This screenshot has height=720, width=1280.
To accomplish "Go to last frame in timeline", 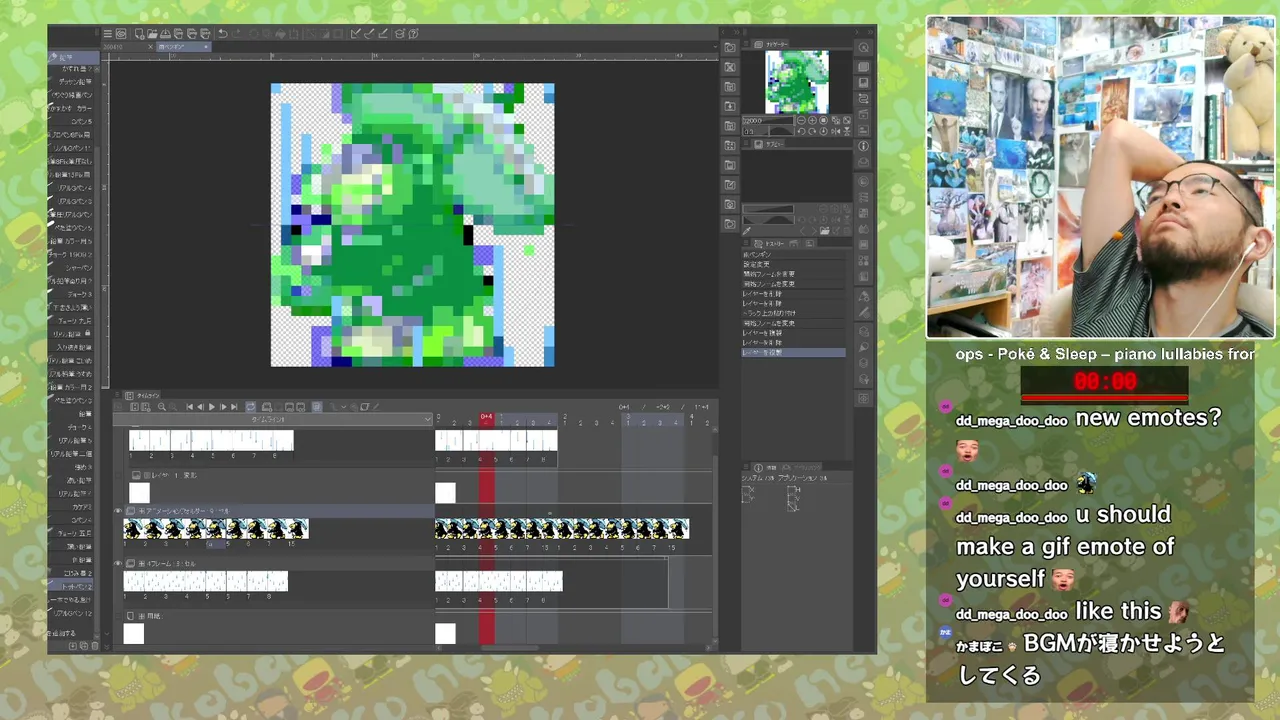I will tap(234, 407).
